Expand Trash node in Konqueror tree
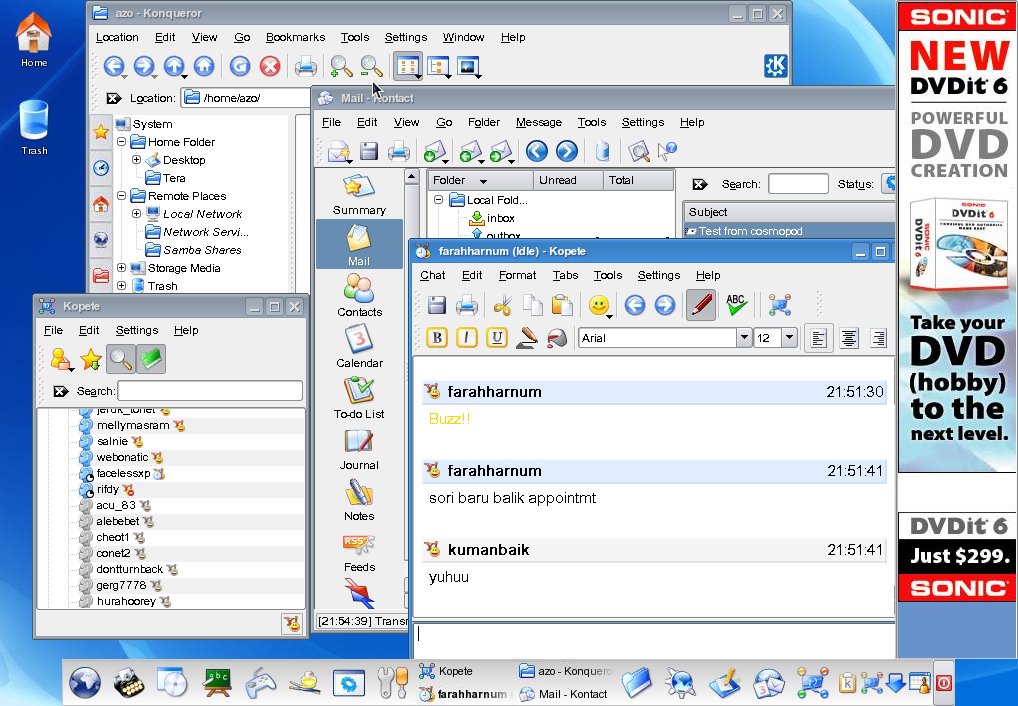The image size is (1018, 706). pyautogui.click(x=121, y=285)
